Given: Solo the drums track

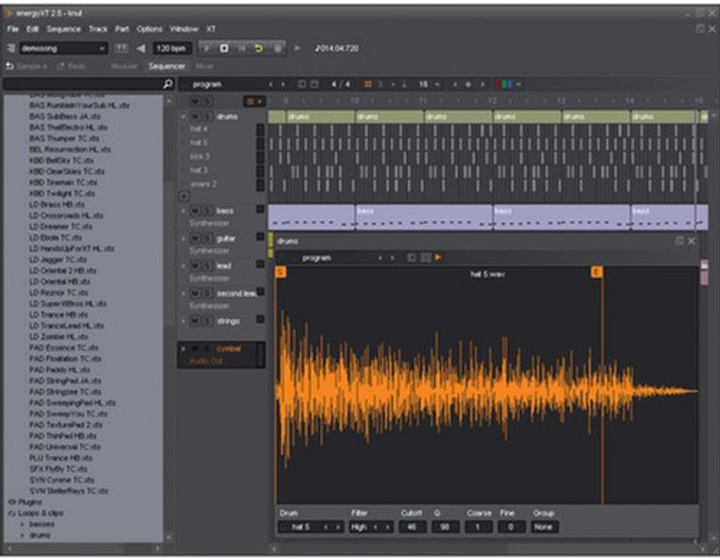Looking at the screenshot, I should point(207,117).
